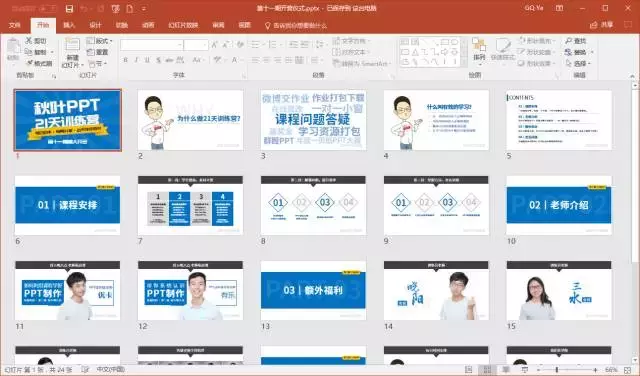The width and height of the screenshot is (640, 376).
Task: Click the Share (共享) button
Action: [x=602, y=25]
